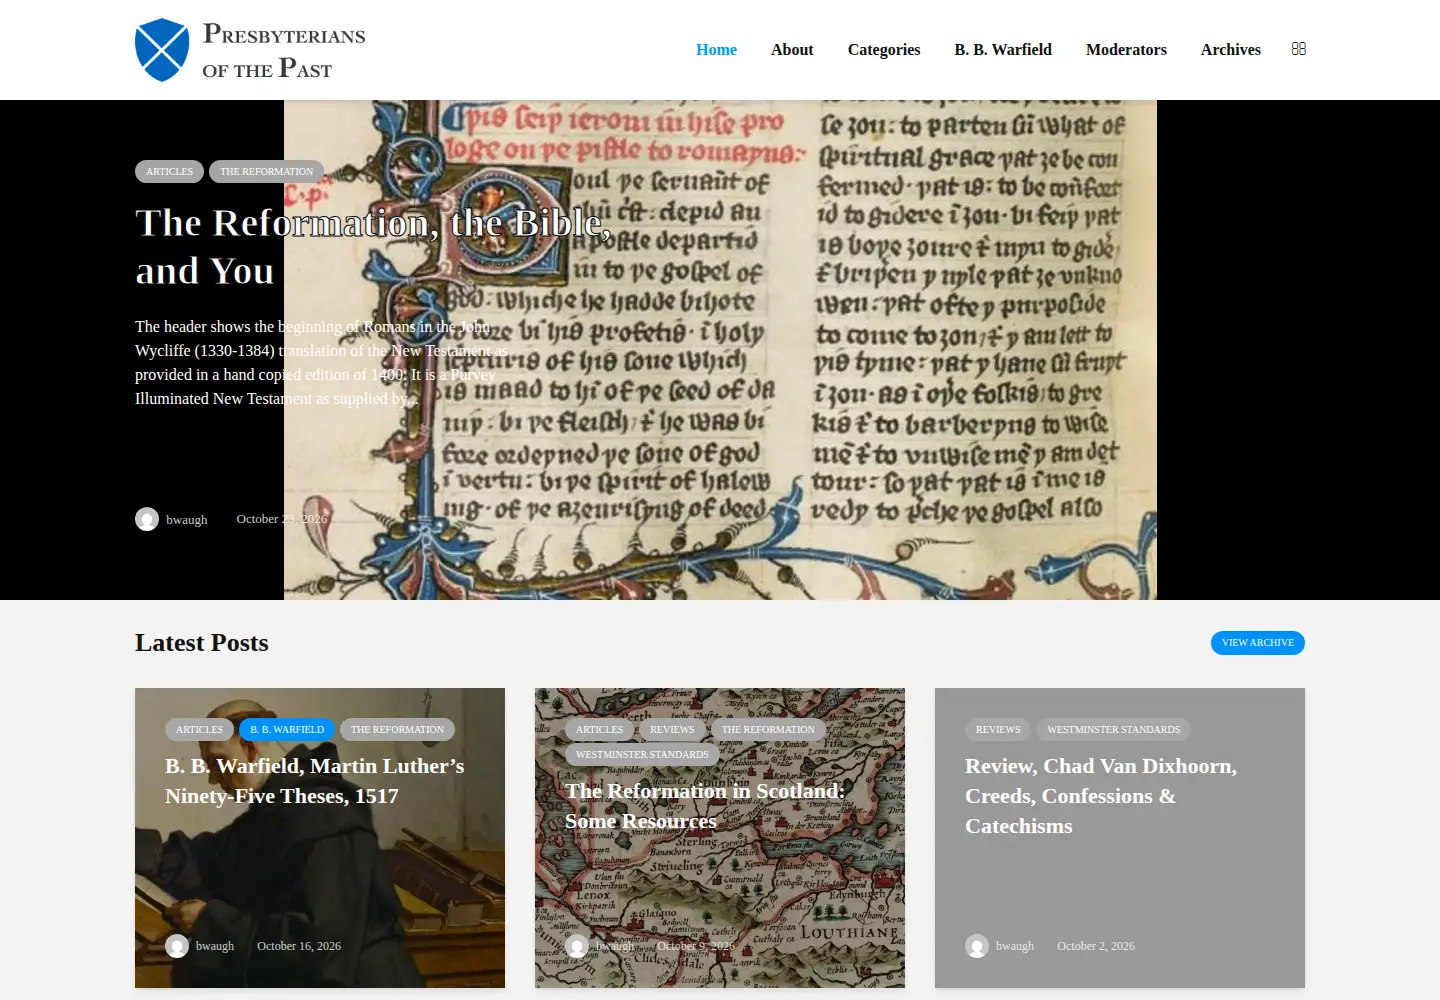Click the October 2, 2026 date
The image size is (1440, 1000).
1096,946
